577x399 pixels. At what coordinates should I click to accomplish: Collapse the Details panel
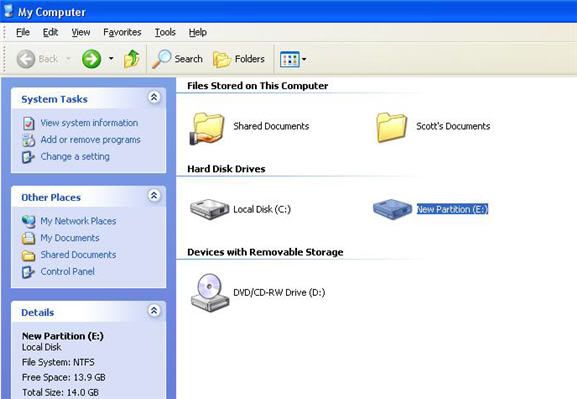tap(154, 311)
